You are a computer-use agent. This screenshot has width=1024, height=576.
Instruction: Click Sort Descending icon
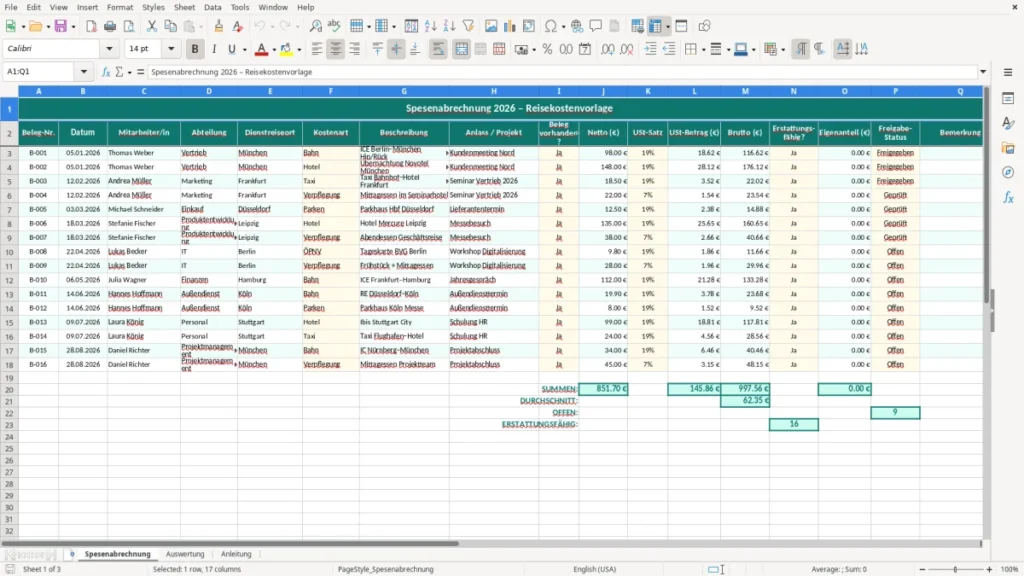449,26
